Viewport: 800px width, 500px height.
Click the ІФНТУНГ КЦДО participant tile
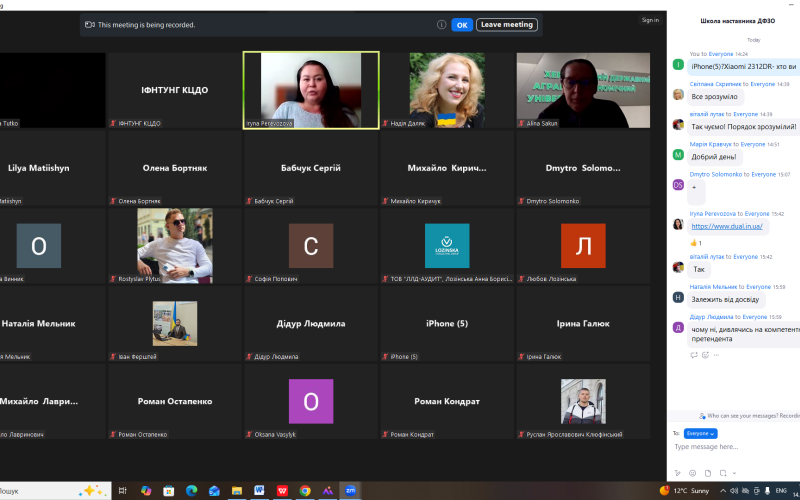pos(174,90)
